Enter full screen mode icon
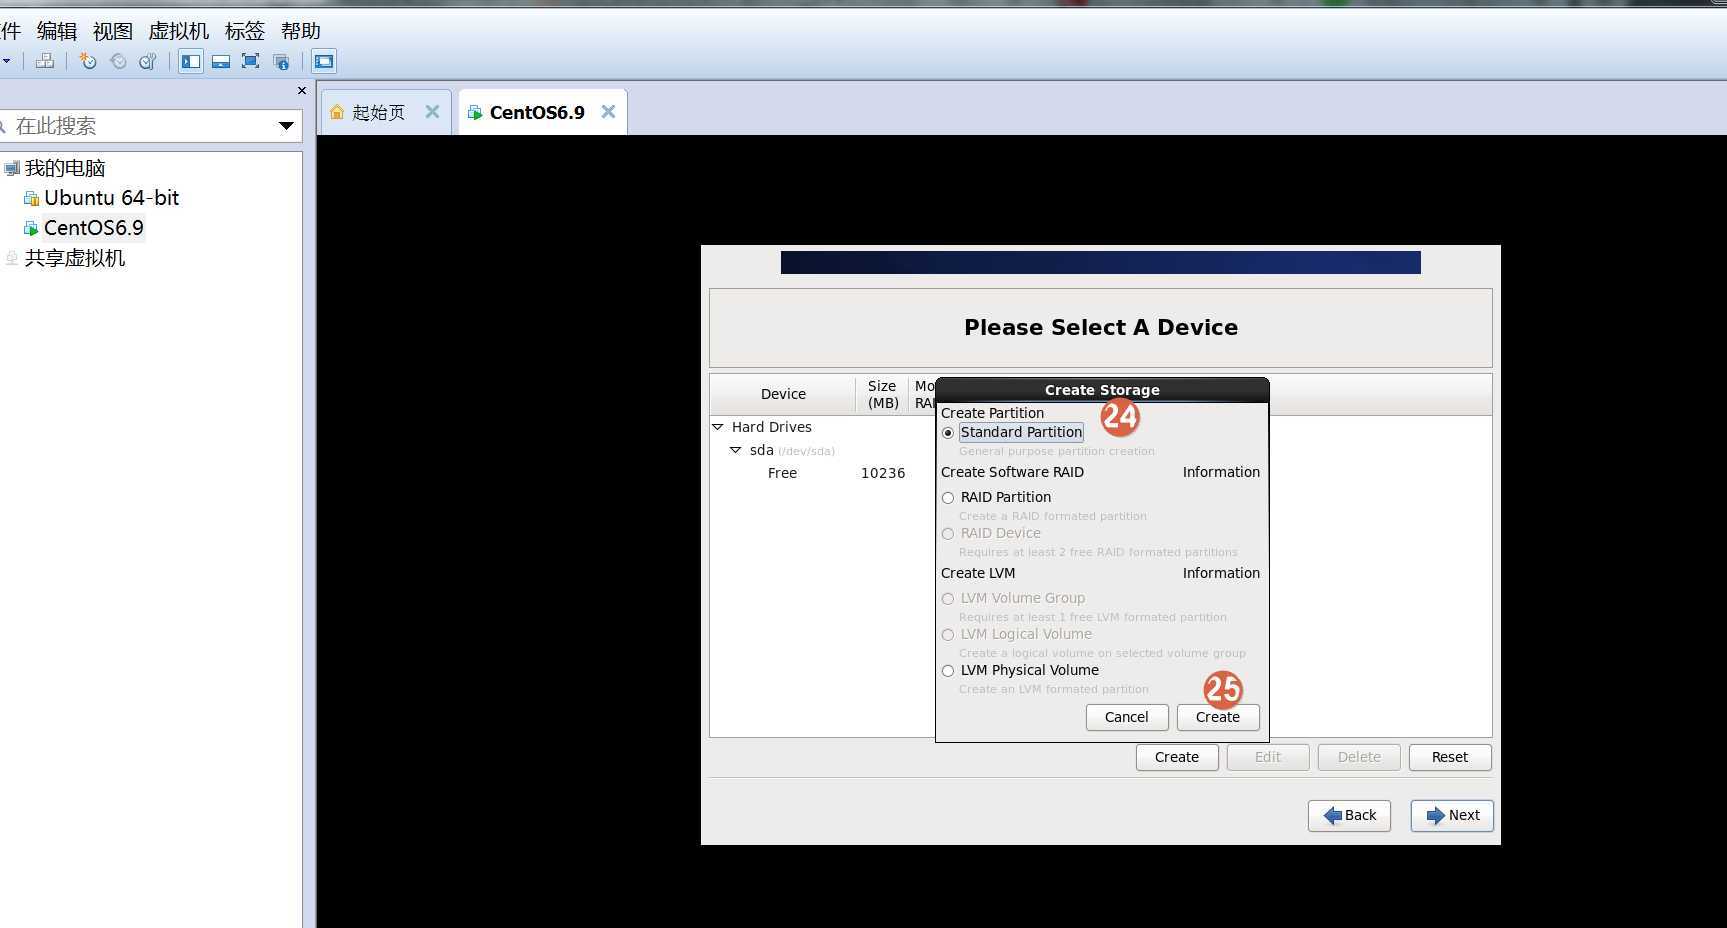Viewport: 1727px width, 928px height. coord(251,61)
